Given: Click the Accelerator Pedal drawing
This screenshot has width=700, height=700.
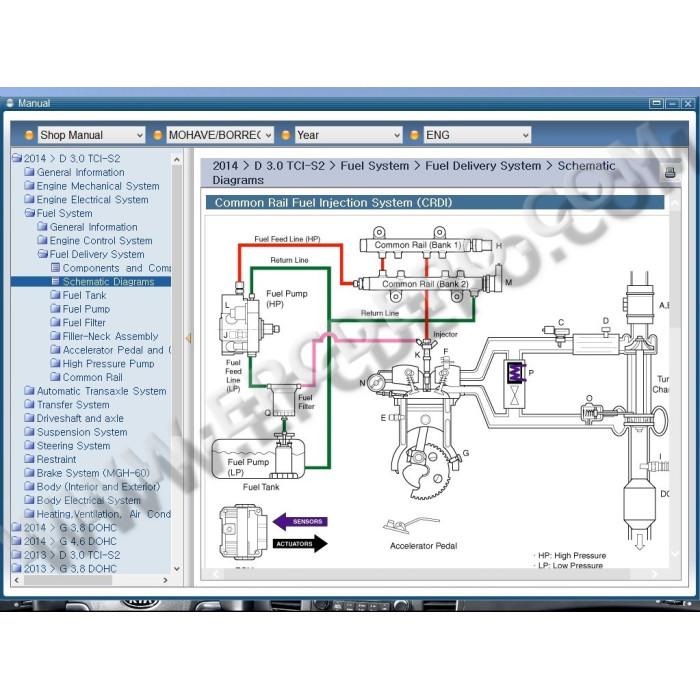Looking at the screenshot, I should pos(411,525).
